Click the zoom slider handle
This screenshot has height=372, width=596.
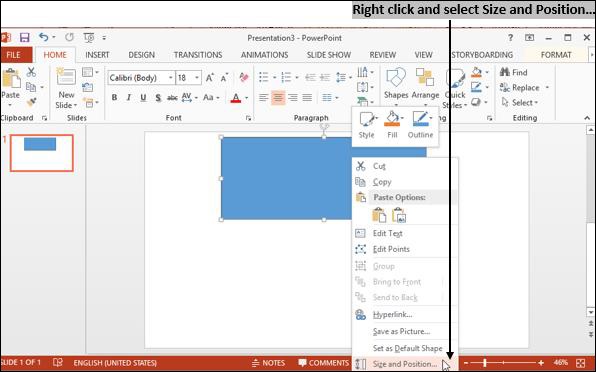485,363
